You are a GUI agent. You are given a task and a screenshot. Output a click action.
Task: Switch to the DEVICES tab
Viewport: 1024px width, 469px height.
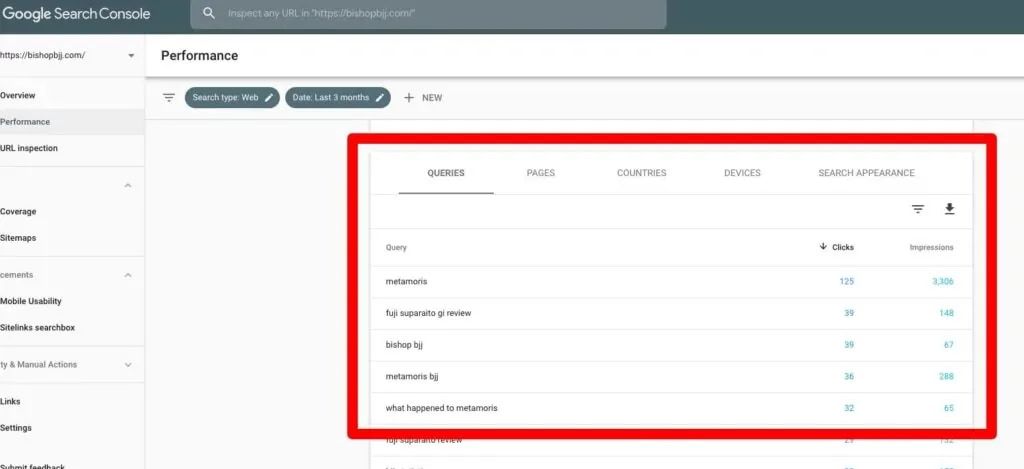click(742, 173)
